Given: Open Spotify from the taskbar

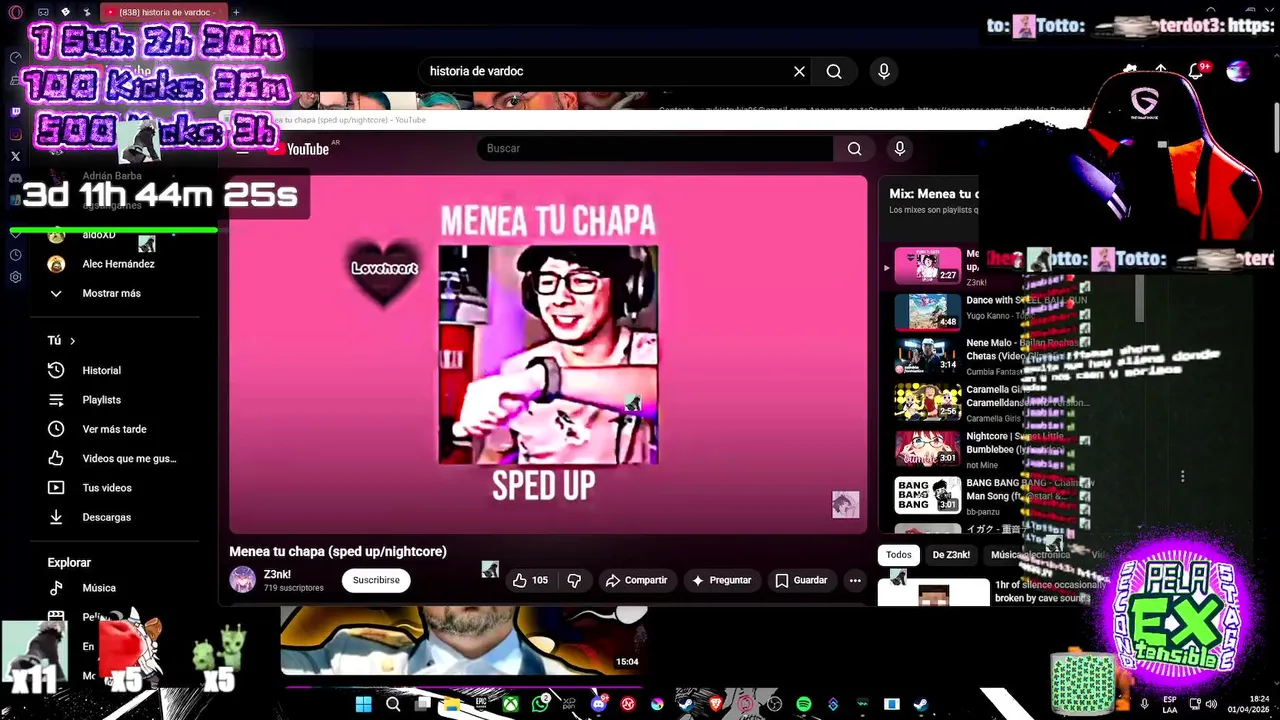Looking at the screenshot, I should click(x=804, y=704).
